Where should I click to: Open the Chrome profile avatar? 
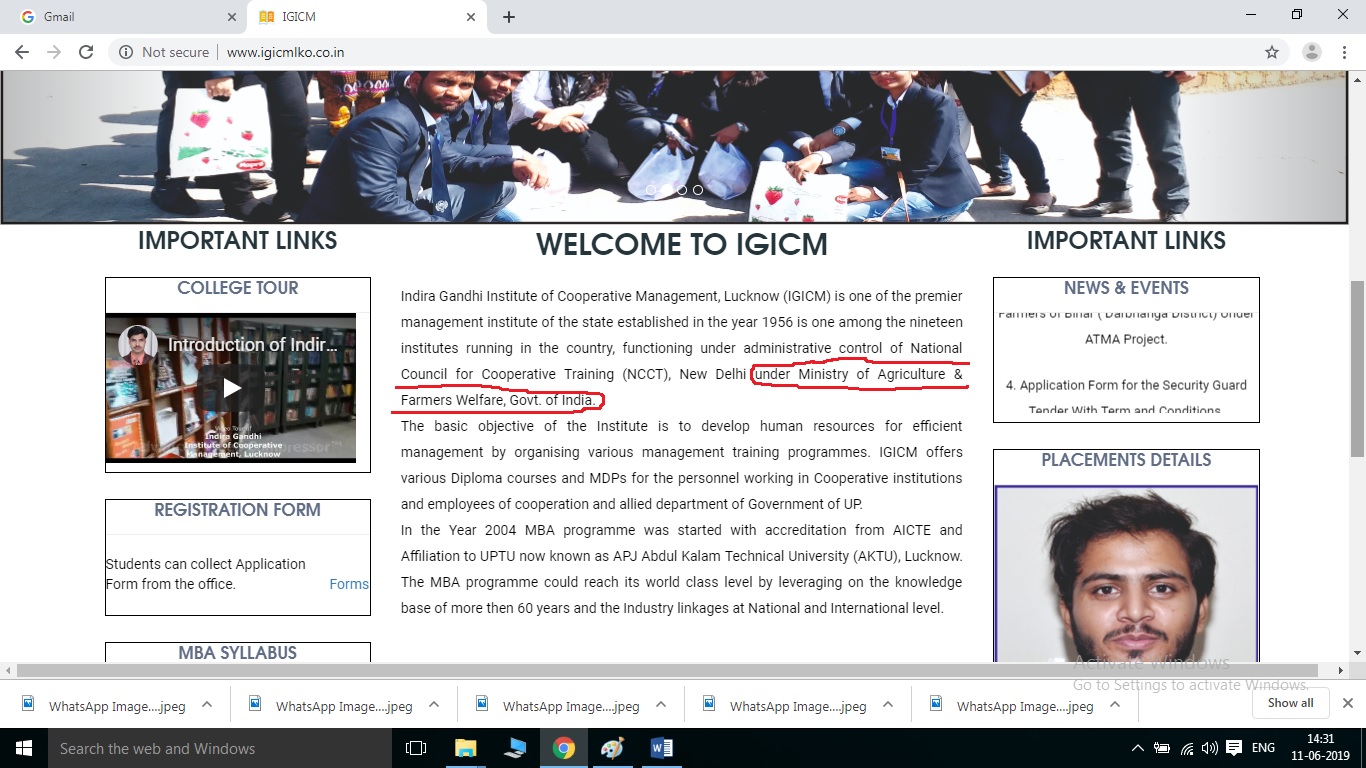[1312, 52]
